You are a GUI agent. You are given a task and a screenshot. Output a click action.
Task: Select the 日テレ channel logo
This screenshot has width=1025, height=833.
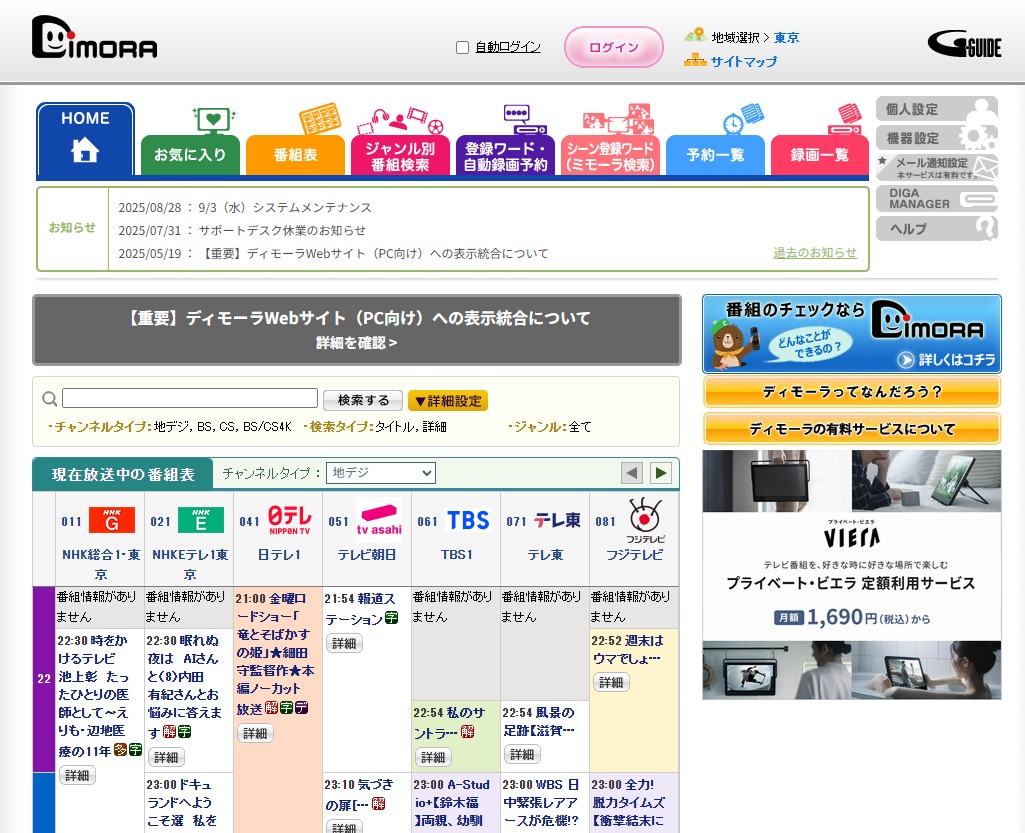pyautogui.click(x=289, y=520)
